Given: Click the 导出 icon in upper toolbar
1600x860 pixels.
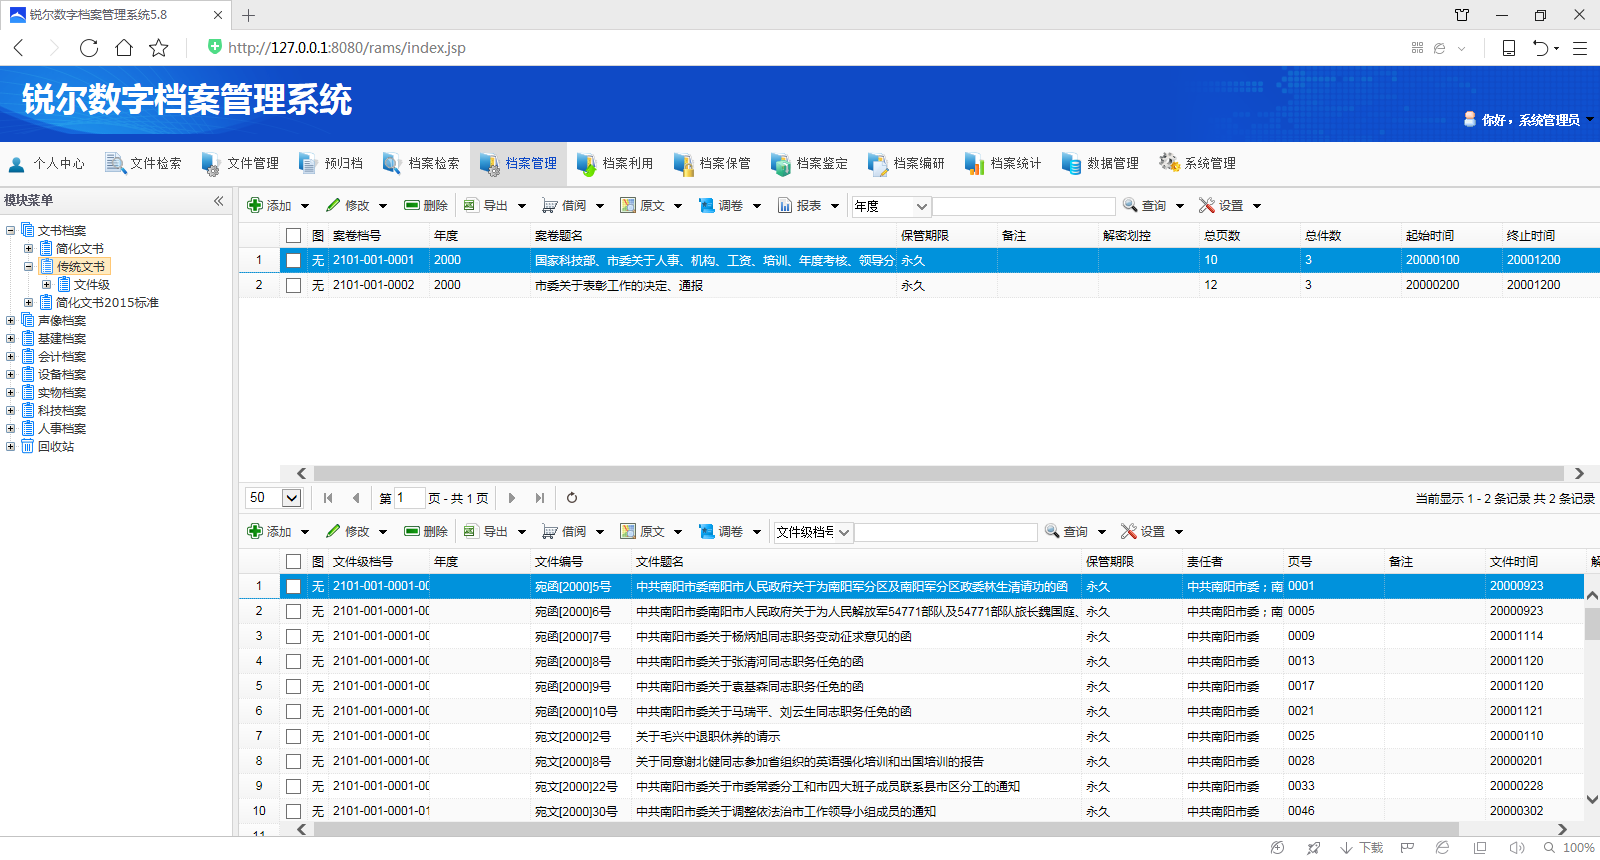Looking at the screenshot, I should (x=471, y=205).
